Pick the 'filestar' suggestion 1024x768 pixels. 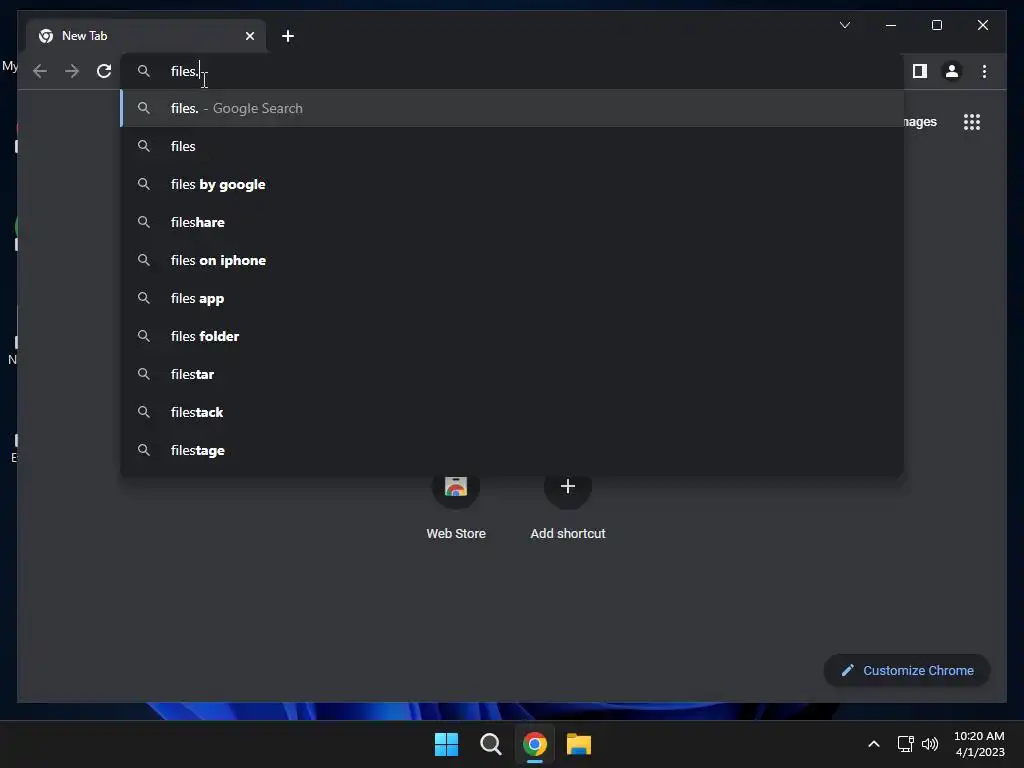pyautogui.click(x=512, y=374)
